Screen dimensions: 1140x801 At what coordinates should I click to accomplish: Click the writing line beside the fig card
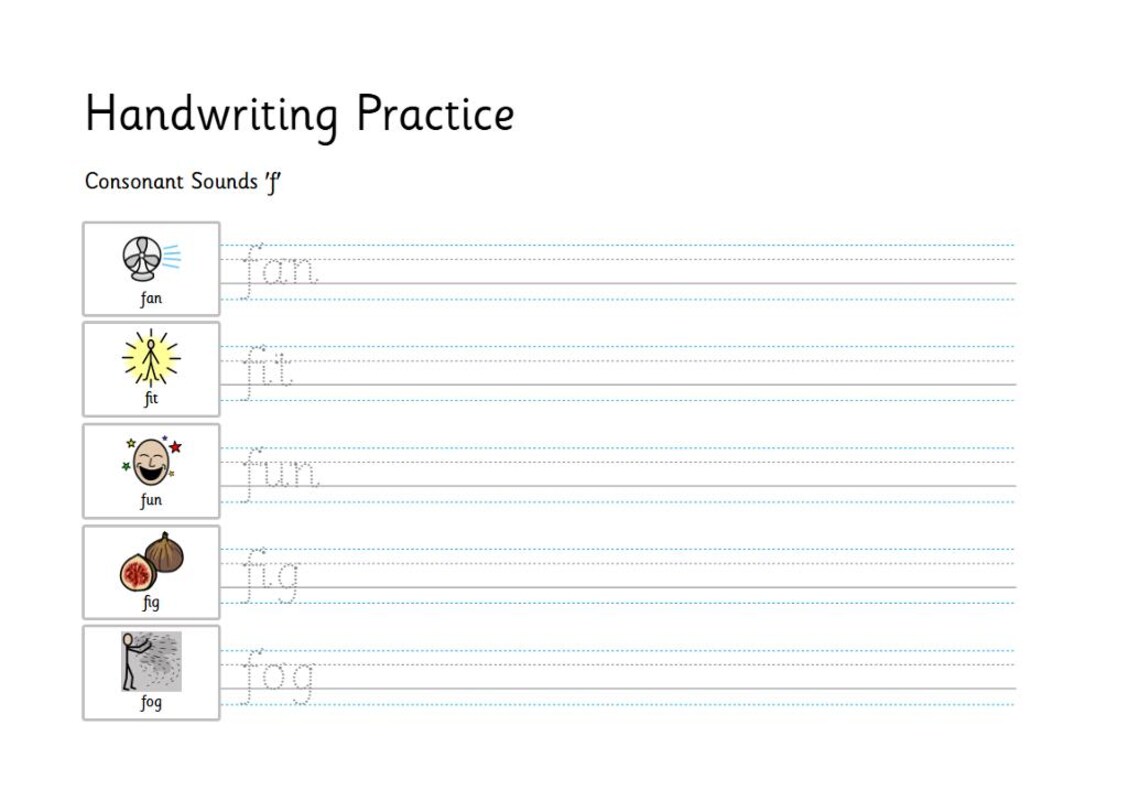(618, 576)
